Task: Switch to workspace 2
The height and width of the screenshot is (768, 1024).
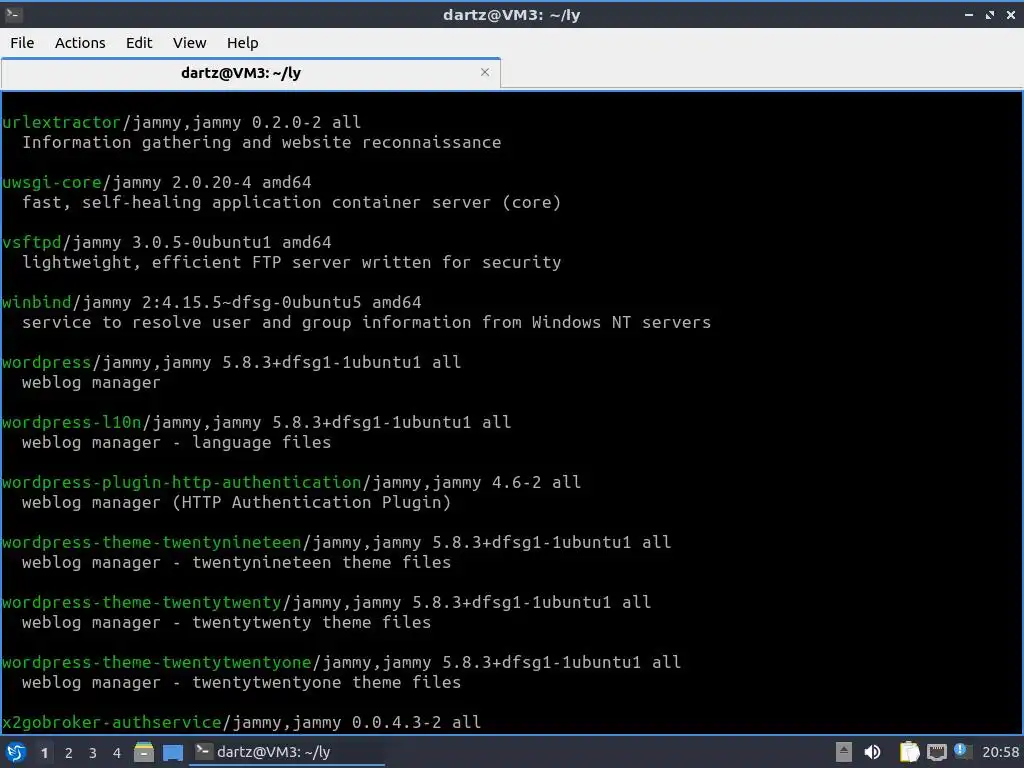Action: pos(69,753)
